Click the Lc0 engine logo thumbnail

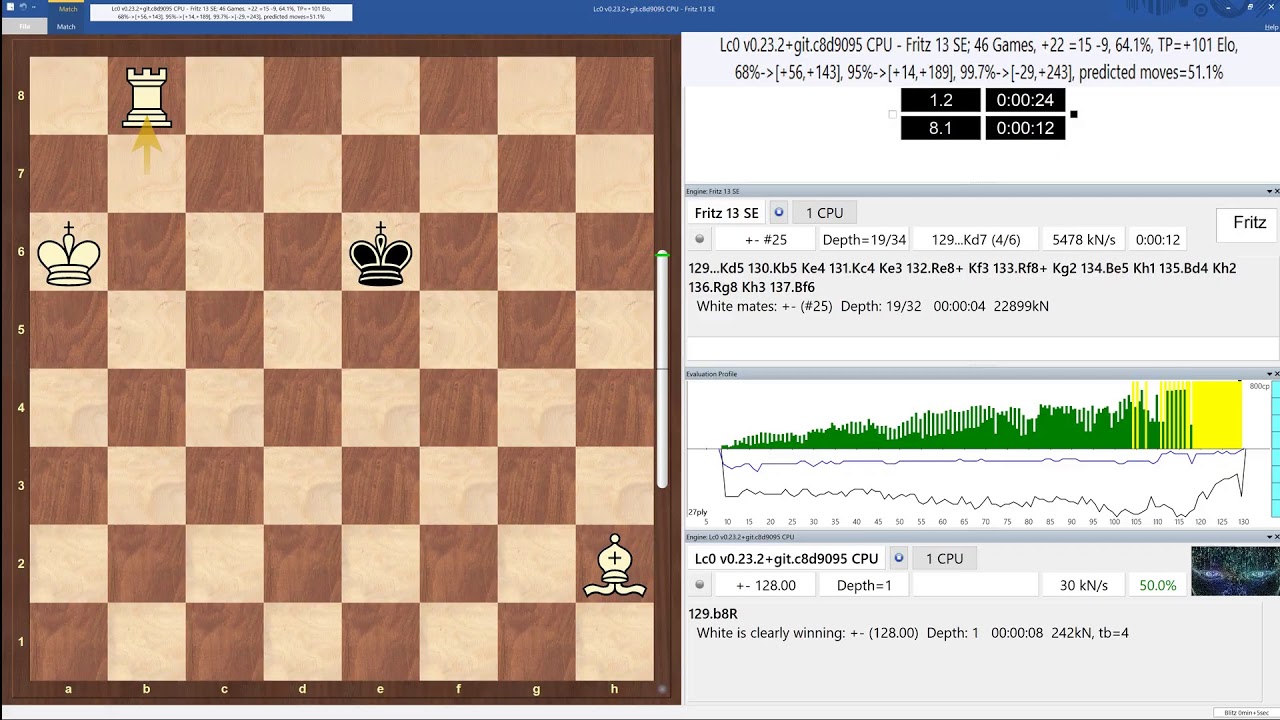1235,571
